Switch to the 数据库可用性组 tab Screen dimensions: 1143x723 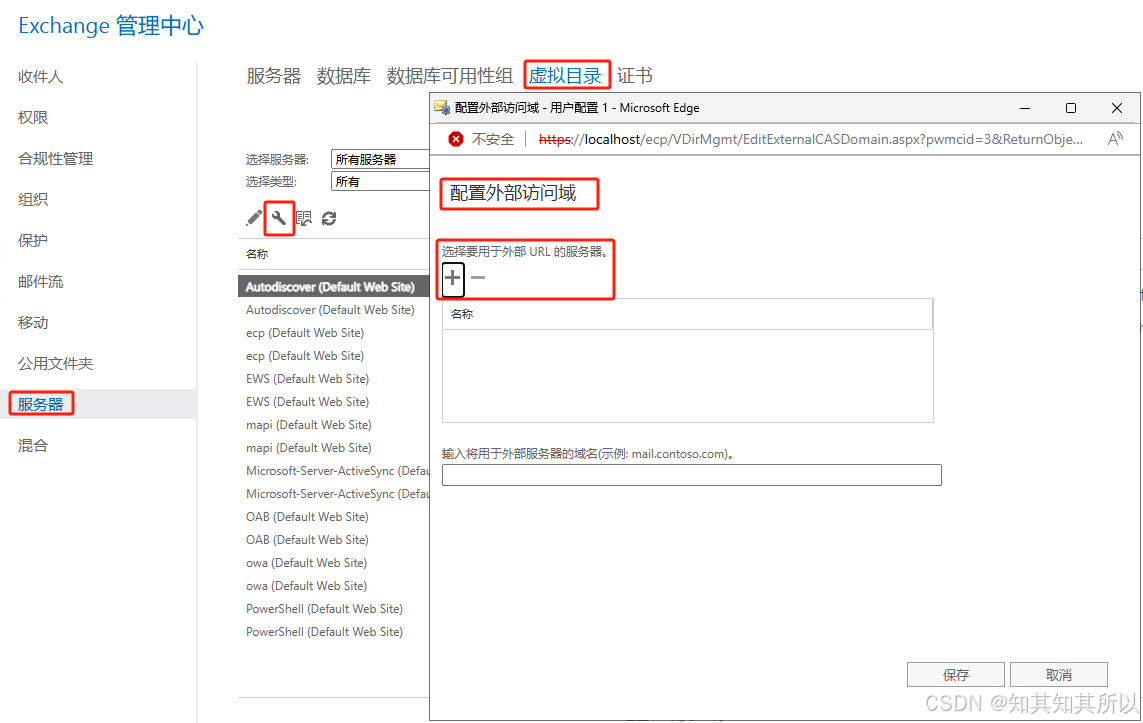click(450, 76)
